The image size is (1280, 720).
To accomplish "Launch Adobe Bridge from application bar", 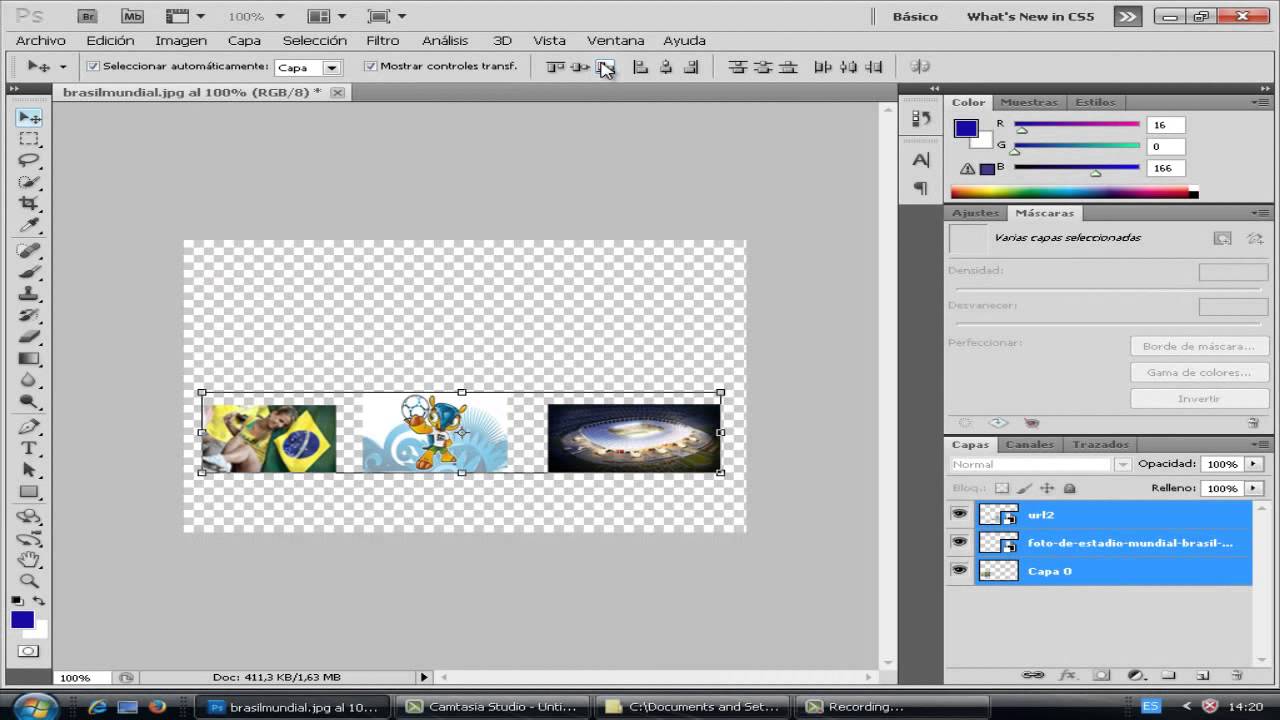I will click(88, 16).
